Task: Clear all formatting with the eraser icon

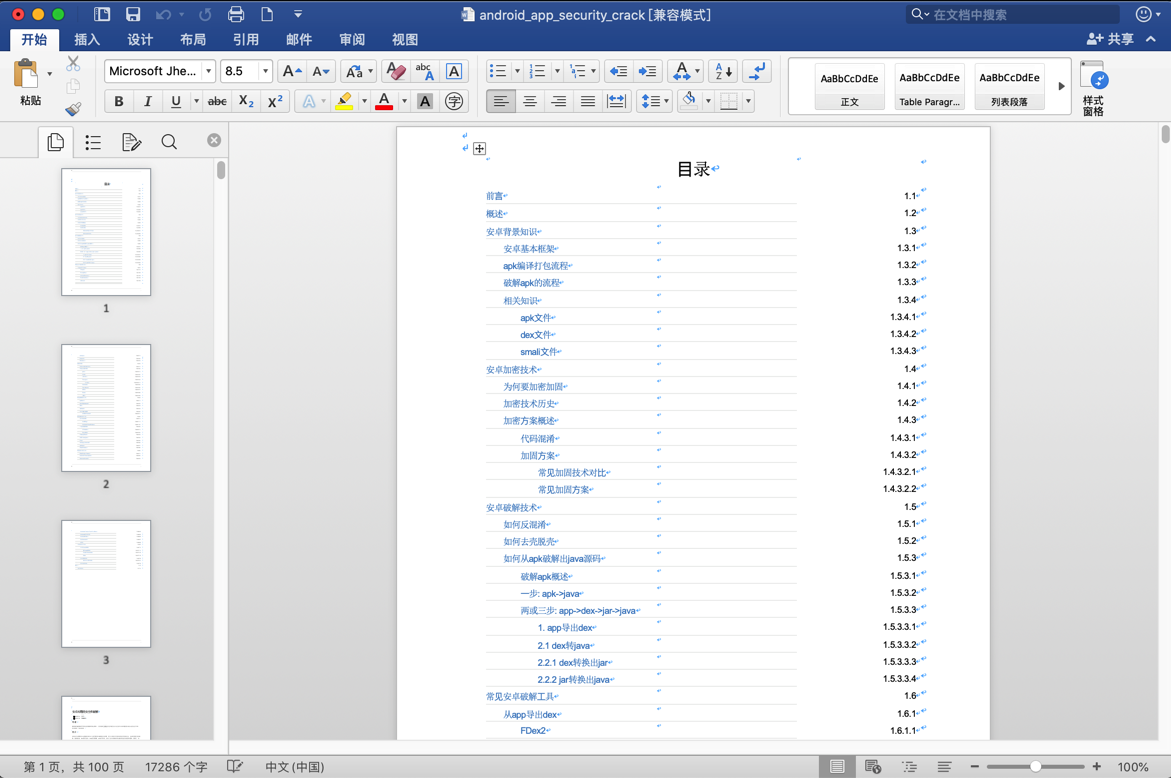Action: (x=395, y=71)
